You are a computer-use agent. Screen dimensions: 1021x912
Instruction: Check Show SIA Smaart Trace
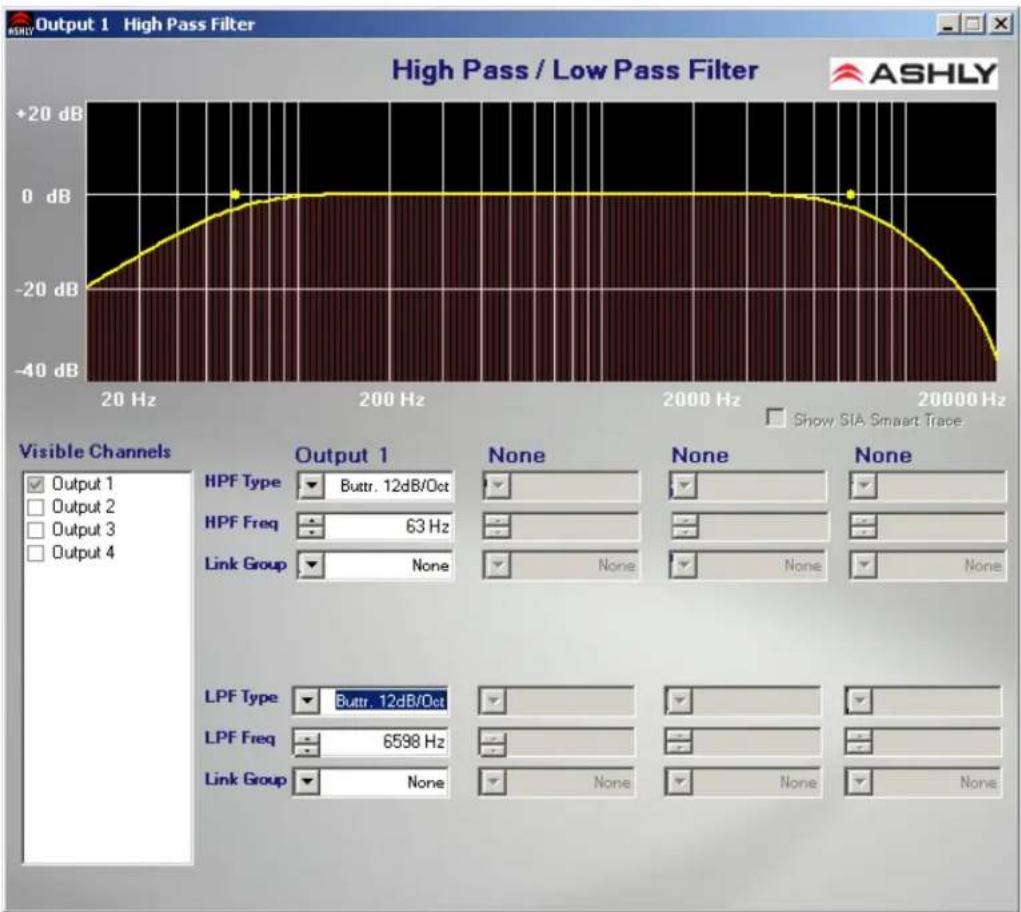click(x=775, y=417)
